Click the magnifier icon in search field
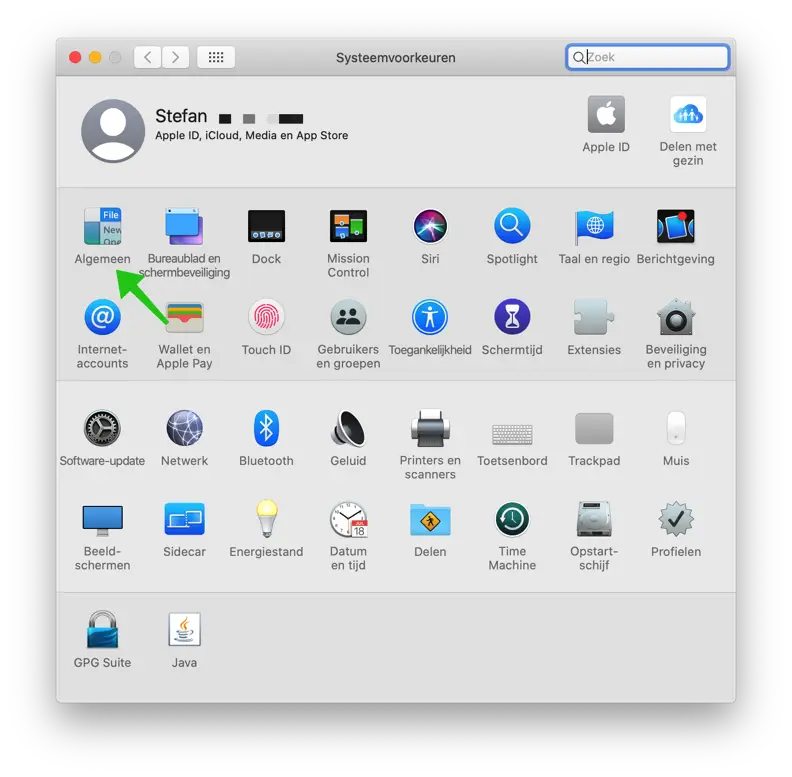792x777 pixels. pos(578,57)
